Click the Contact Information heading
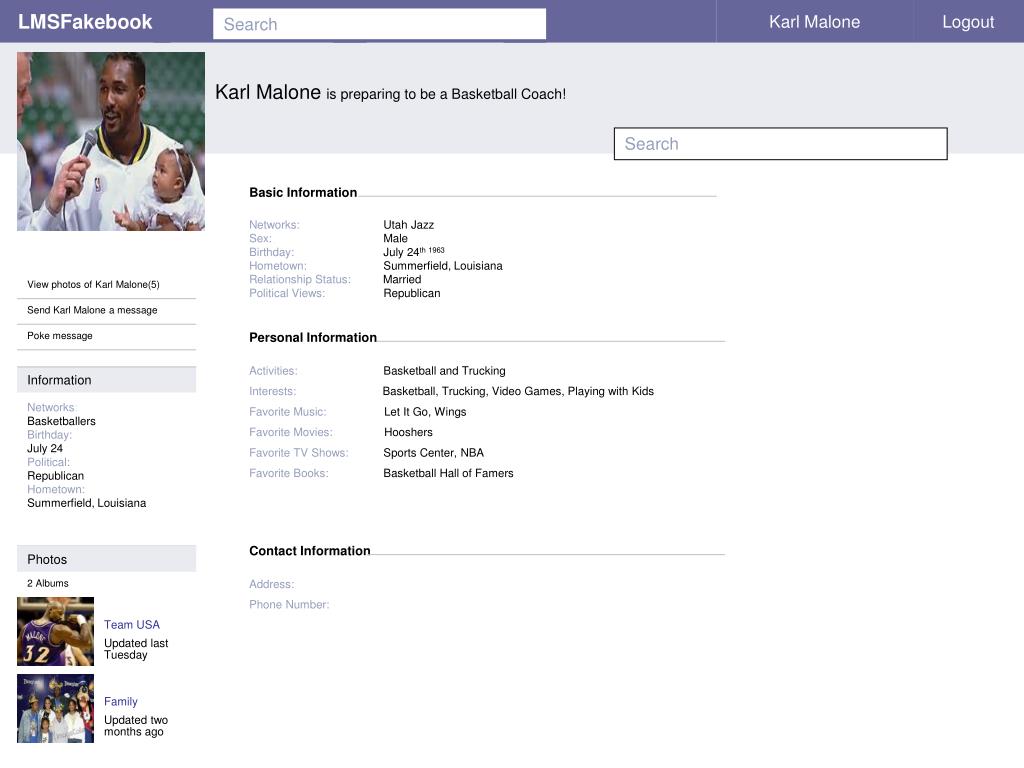The image size is (1024, 768). (310, 551)
